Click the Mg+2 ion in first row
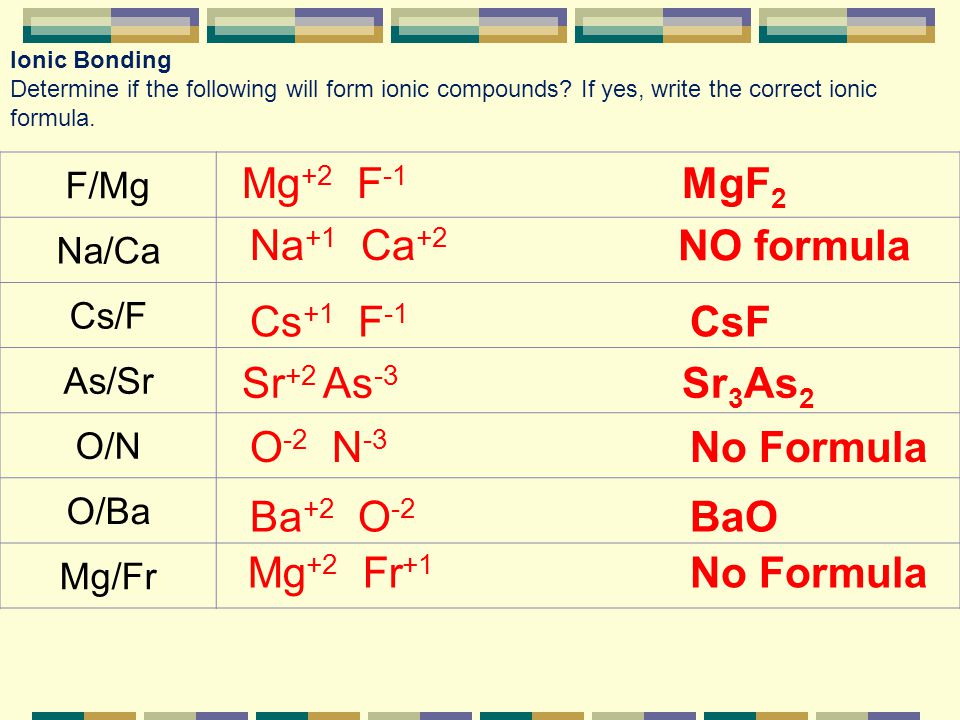The image size is (960, 720). pos(287,184)
